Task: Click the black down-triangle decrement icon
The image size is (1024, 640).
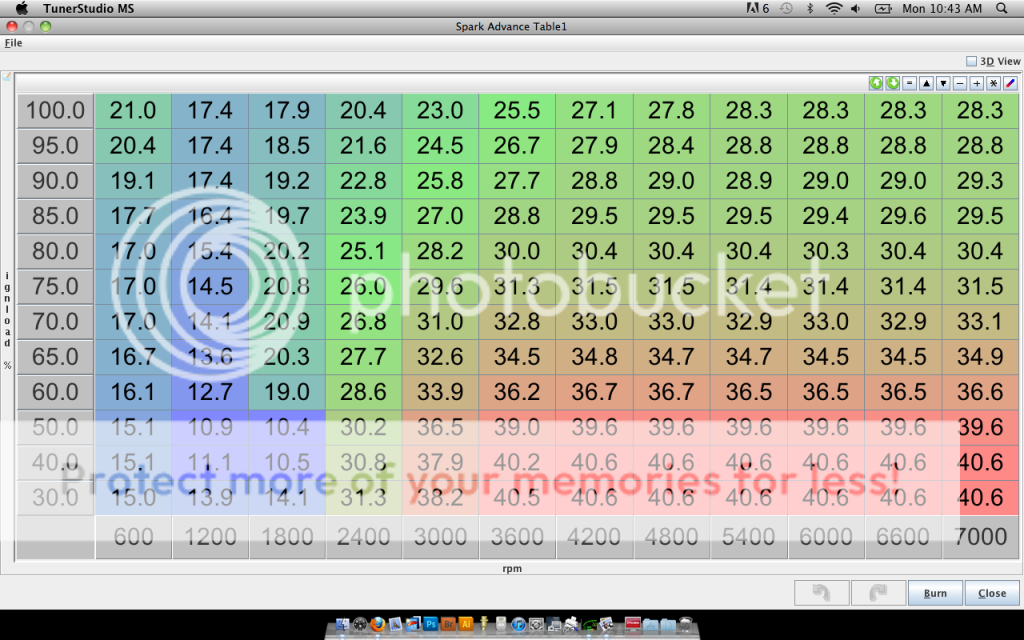Action: pyautogui.click(x=943, y=83)
